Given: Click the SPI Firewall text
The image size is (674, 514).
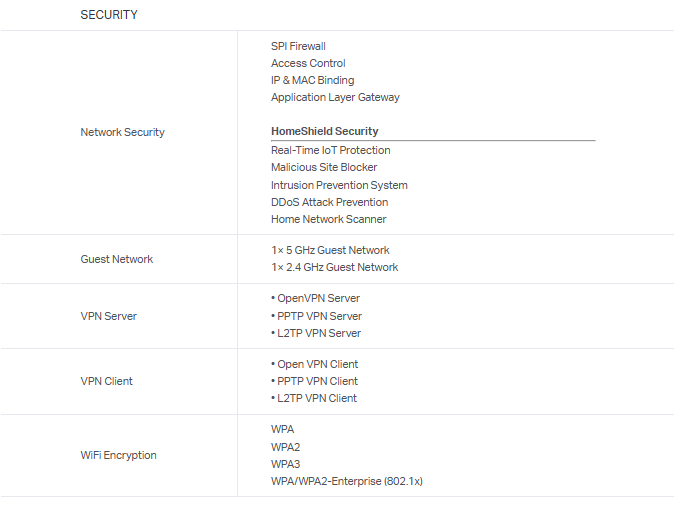Looking at the screenshot, I should coord(298,46).
